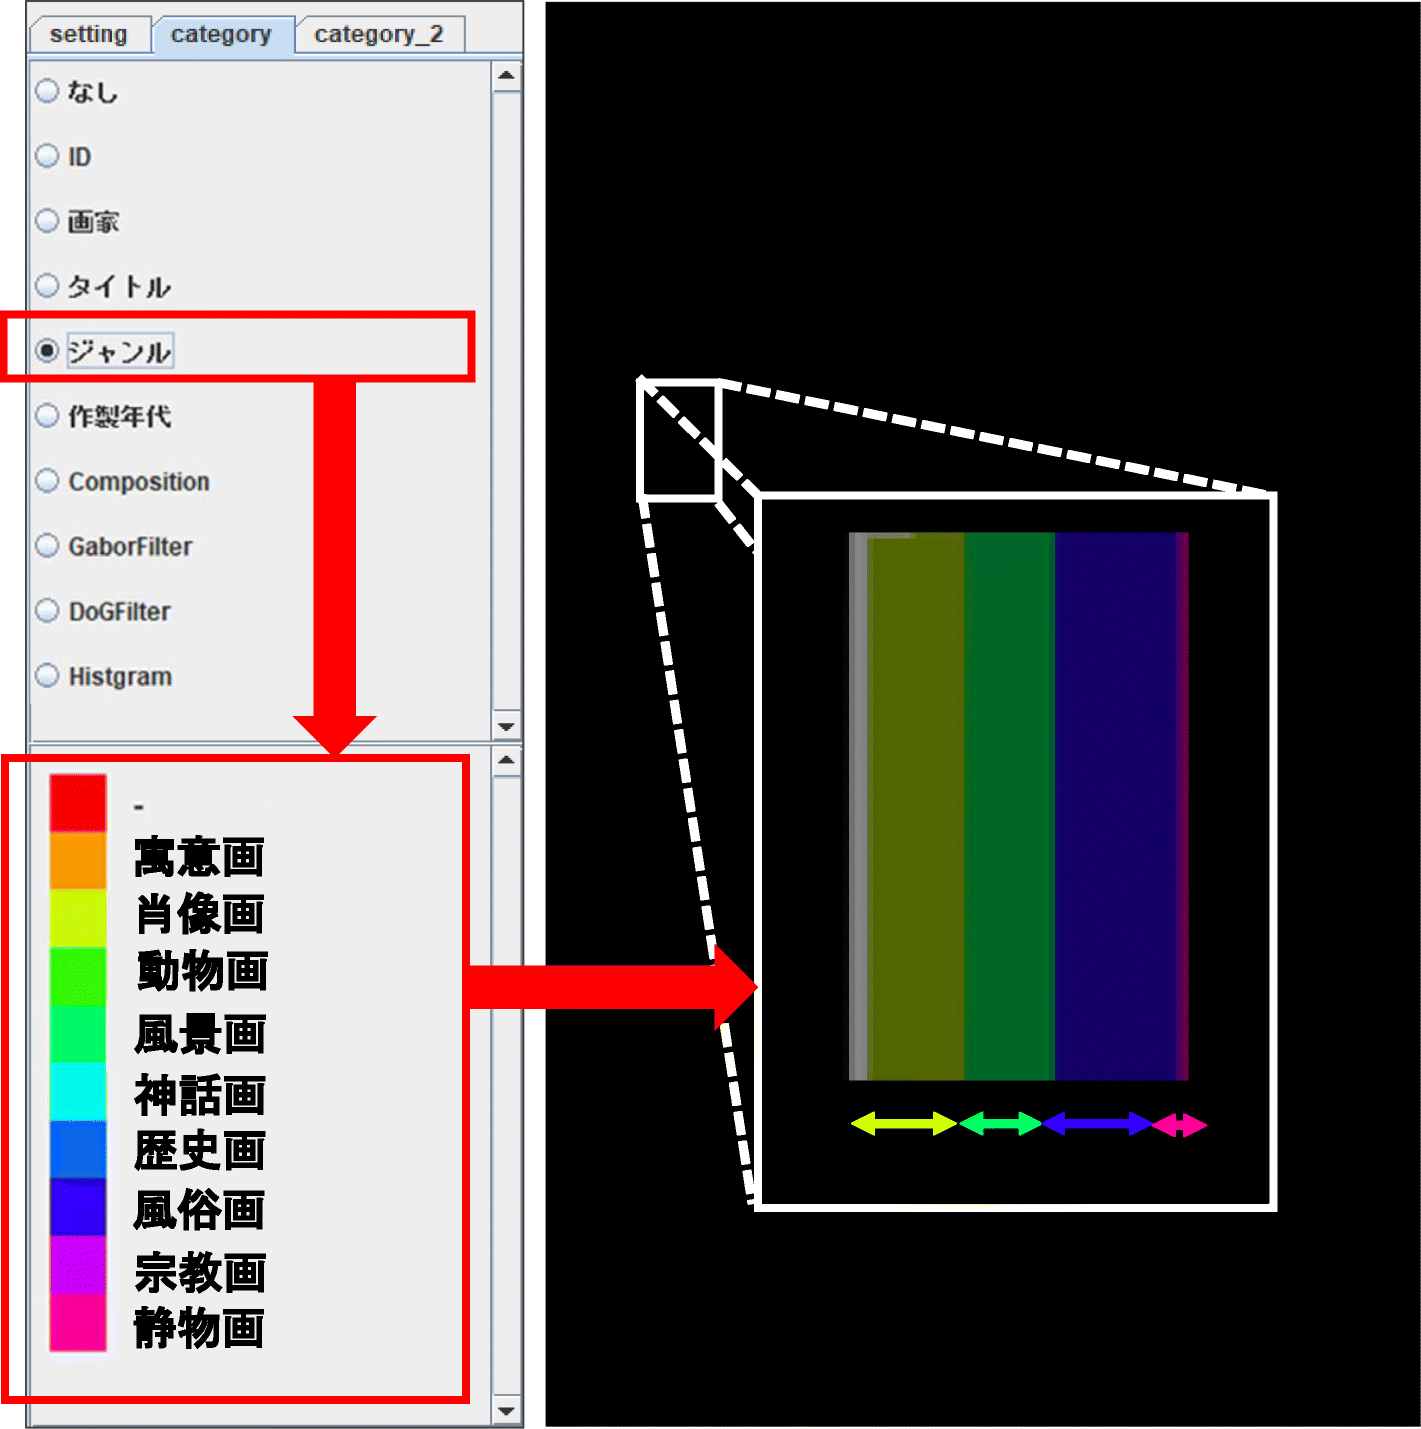Click the green 動物画 color swatch
This screenshot has width=1421, height=1429.
(x=78, y=976)
